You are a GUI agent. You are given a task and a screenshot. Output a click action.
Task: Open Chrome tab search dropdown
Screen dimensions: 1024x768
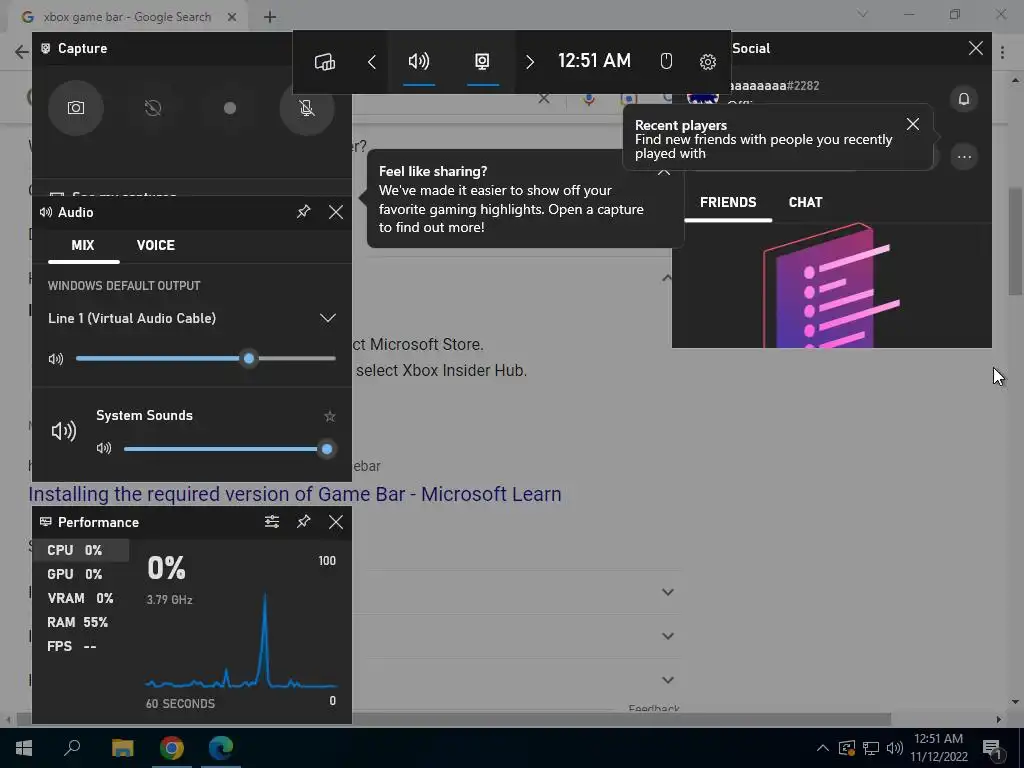coord(863,14)
